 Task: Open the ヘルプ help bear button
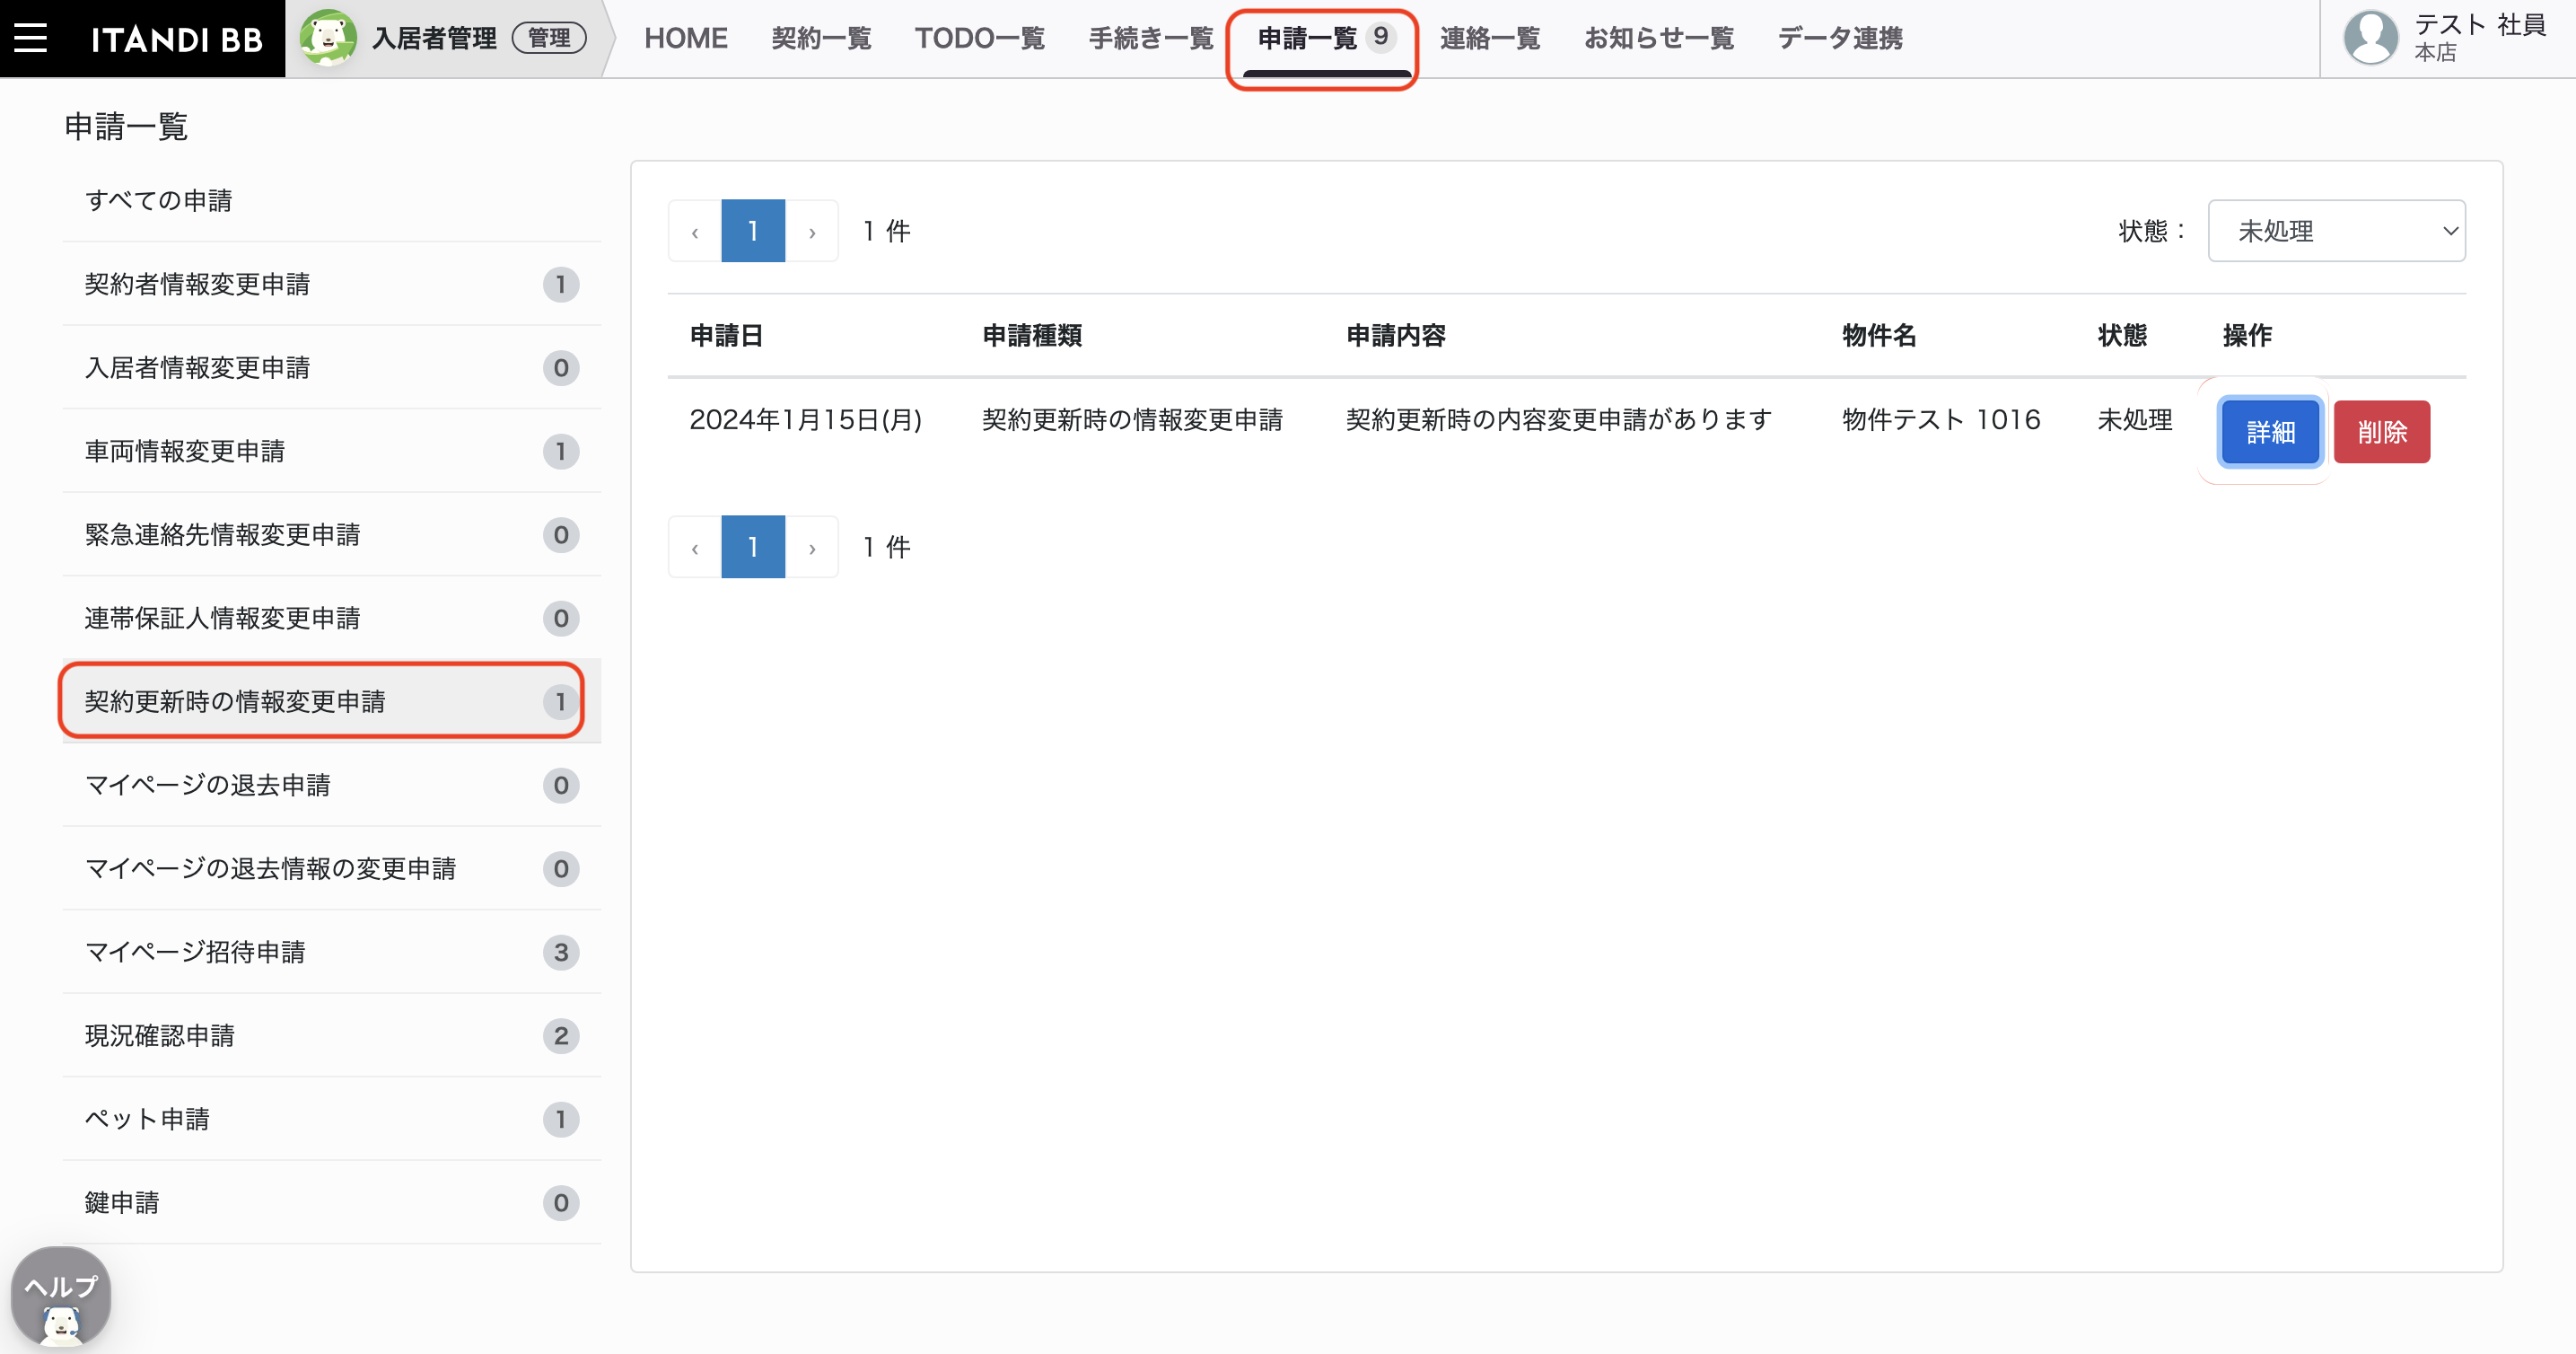61,1297
